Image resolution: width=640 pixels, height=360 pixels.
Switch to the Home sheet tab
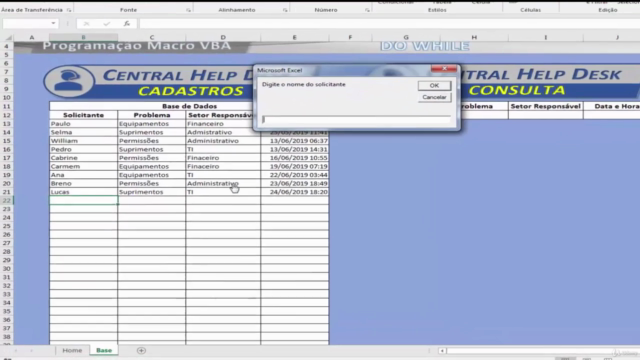click(72, 350)
